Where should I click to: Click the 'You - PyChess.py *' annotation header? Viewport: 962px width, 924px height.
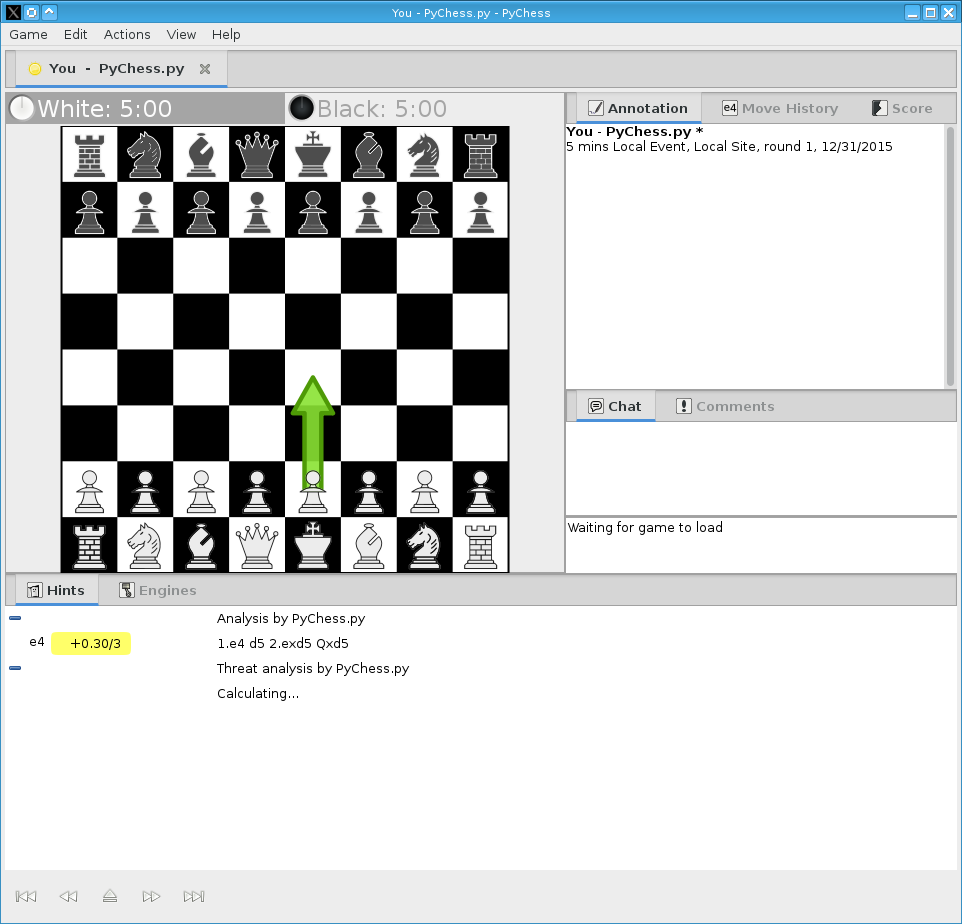click(634, 131)
